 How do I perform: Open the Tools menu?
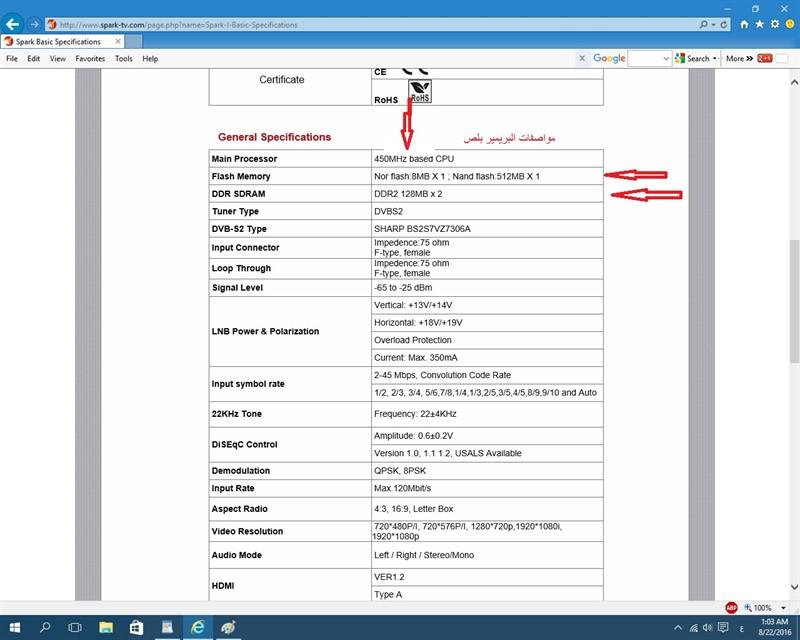(123, 59)
